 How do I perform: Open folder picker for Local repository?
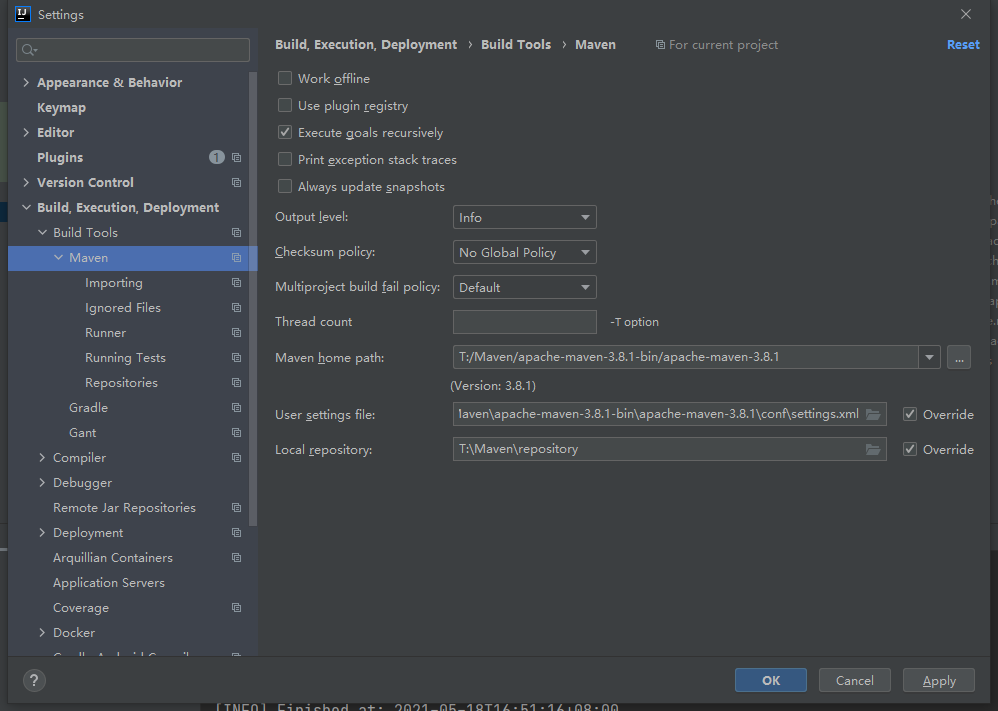click(873, 449)
